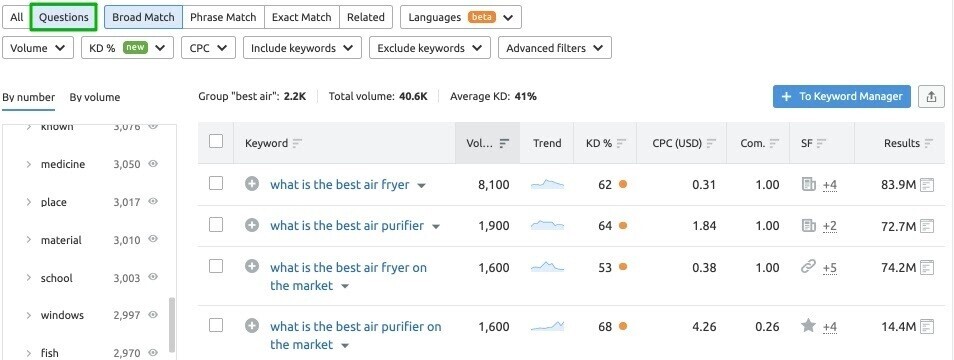Toggle eye icon for school group
This screenshot has height=360, width=954.
point(153,277)
